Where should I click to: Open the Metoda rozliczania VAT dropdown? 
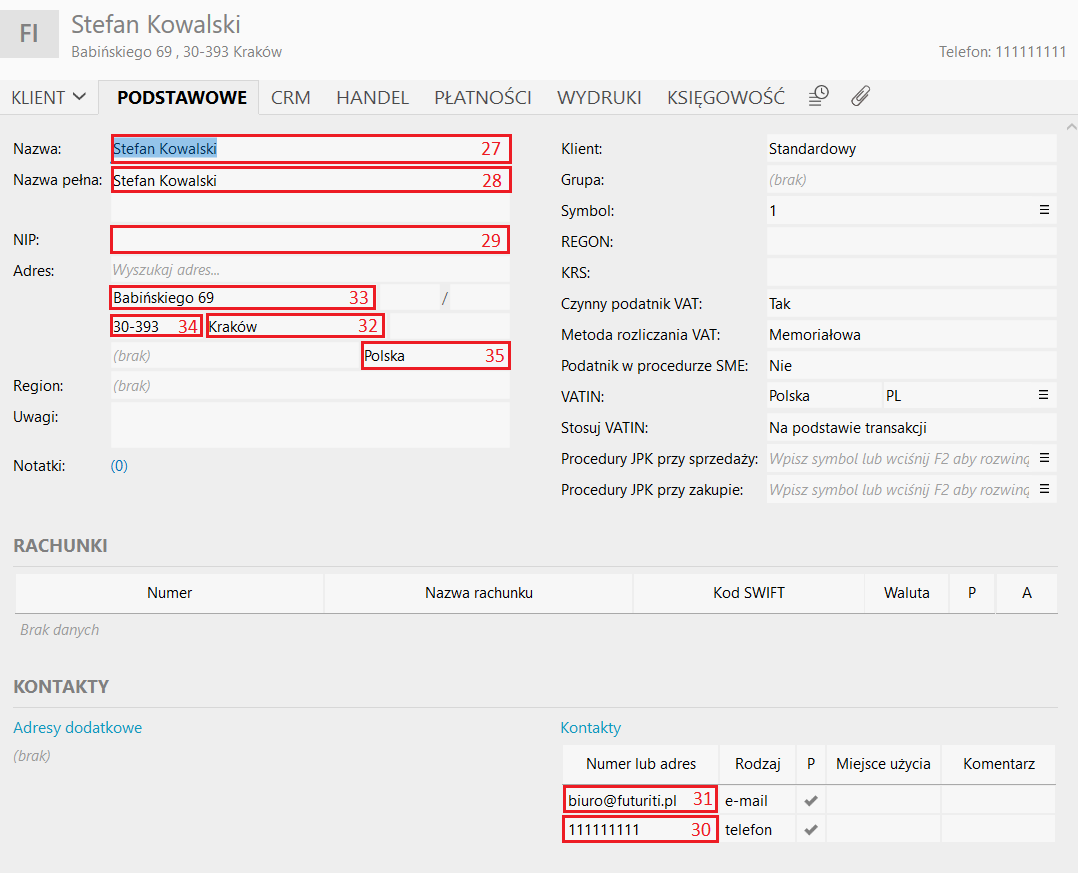[910, 335]
